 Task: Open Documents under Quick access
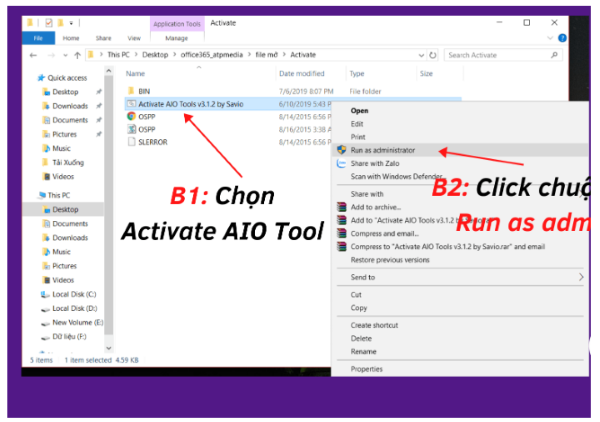coord(70,120)
